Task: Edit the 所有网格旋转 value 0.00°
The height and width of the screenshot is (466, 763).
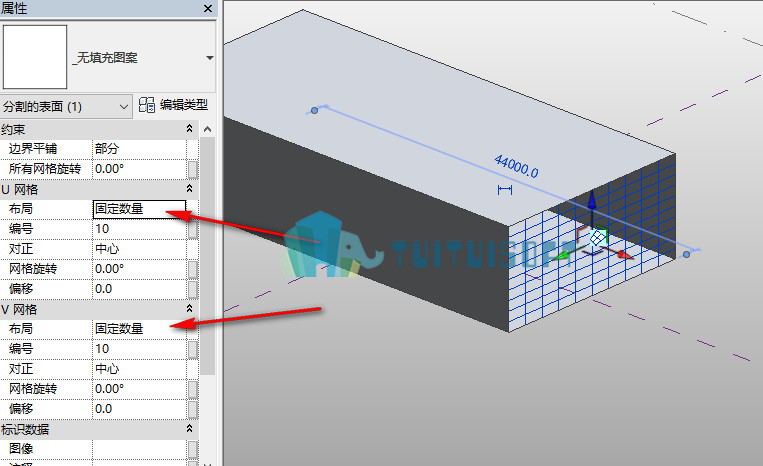Action: click(x=140, y=169)
